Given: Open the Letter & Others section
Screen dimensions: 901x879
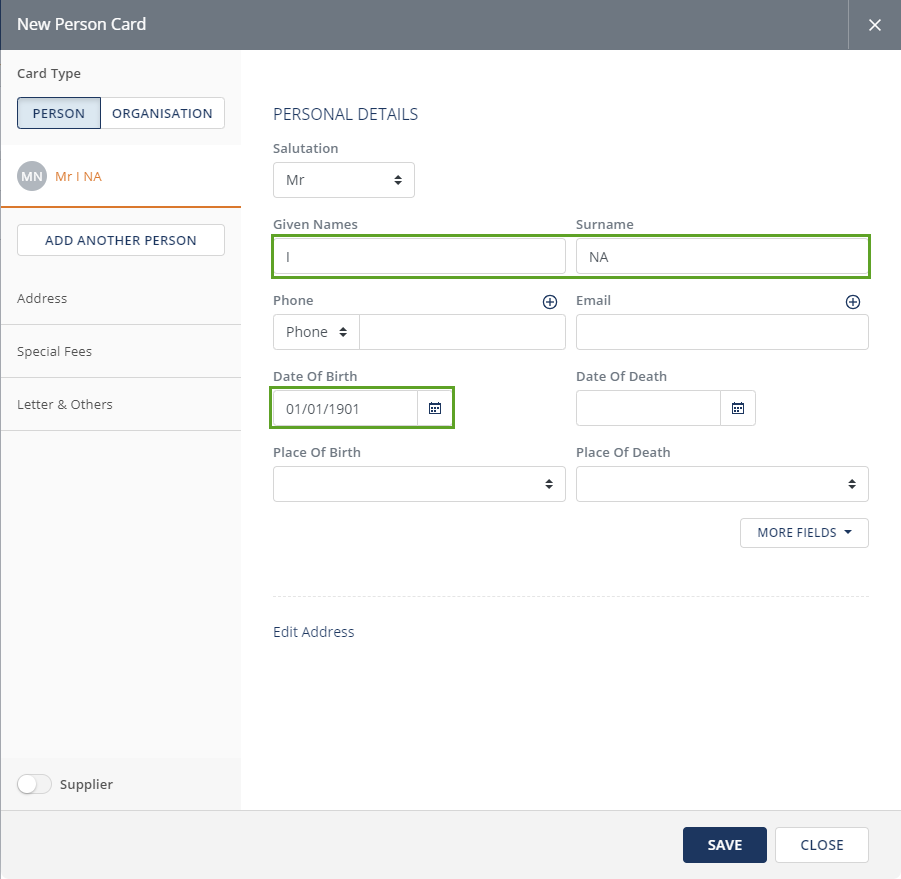Looking at the screenshot, I should [x=65, y=405].
